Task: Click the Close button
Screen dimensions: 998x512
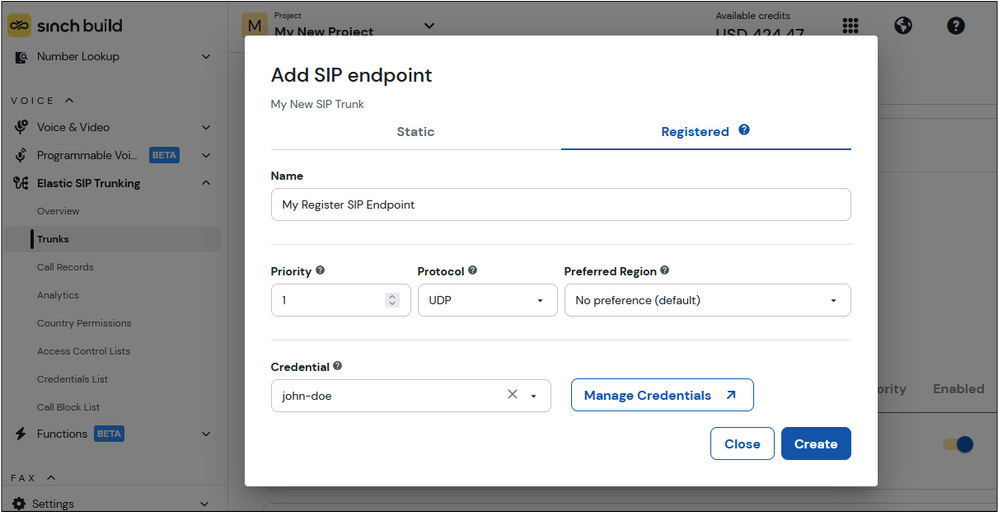Action: click(x=742, y=444)
